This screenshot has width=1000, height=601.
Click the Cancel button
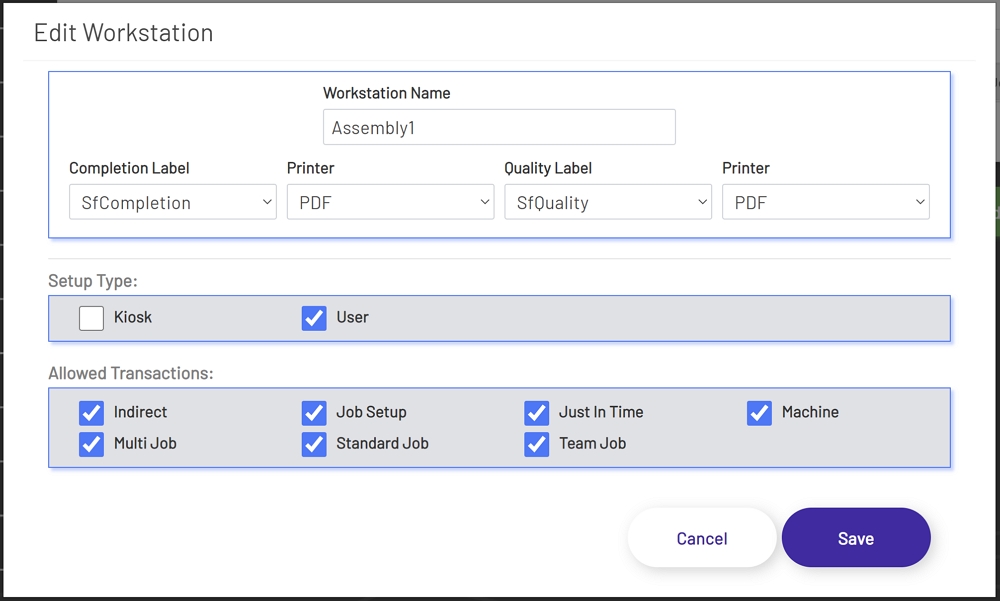click(x=701, y=538)
